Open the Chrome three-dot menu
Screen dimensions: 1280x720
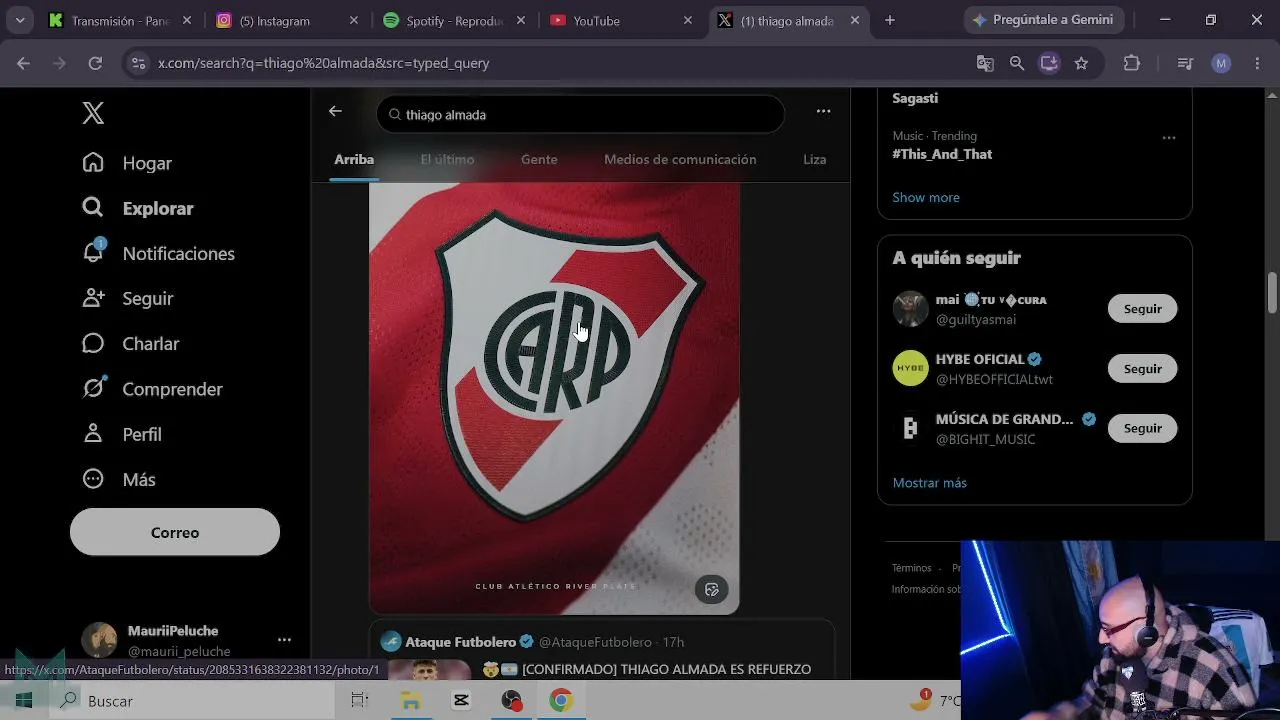coord(1257,63)
